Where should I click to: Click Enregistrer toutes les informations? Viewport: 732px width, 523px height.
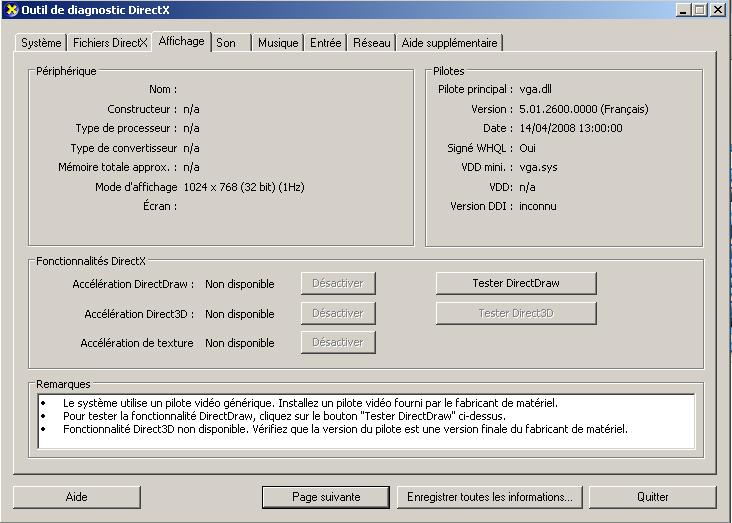coord(490,497)
